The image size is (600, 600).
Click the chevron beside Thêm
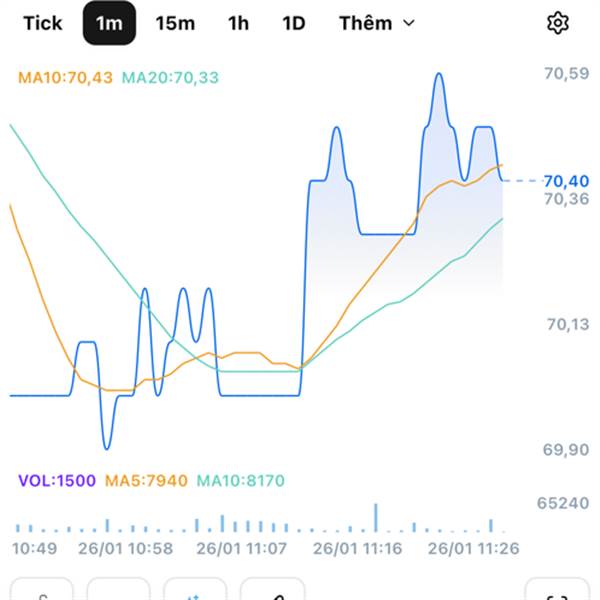[408, 23]
